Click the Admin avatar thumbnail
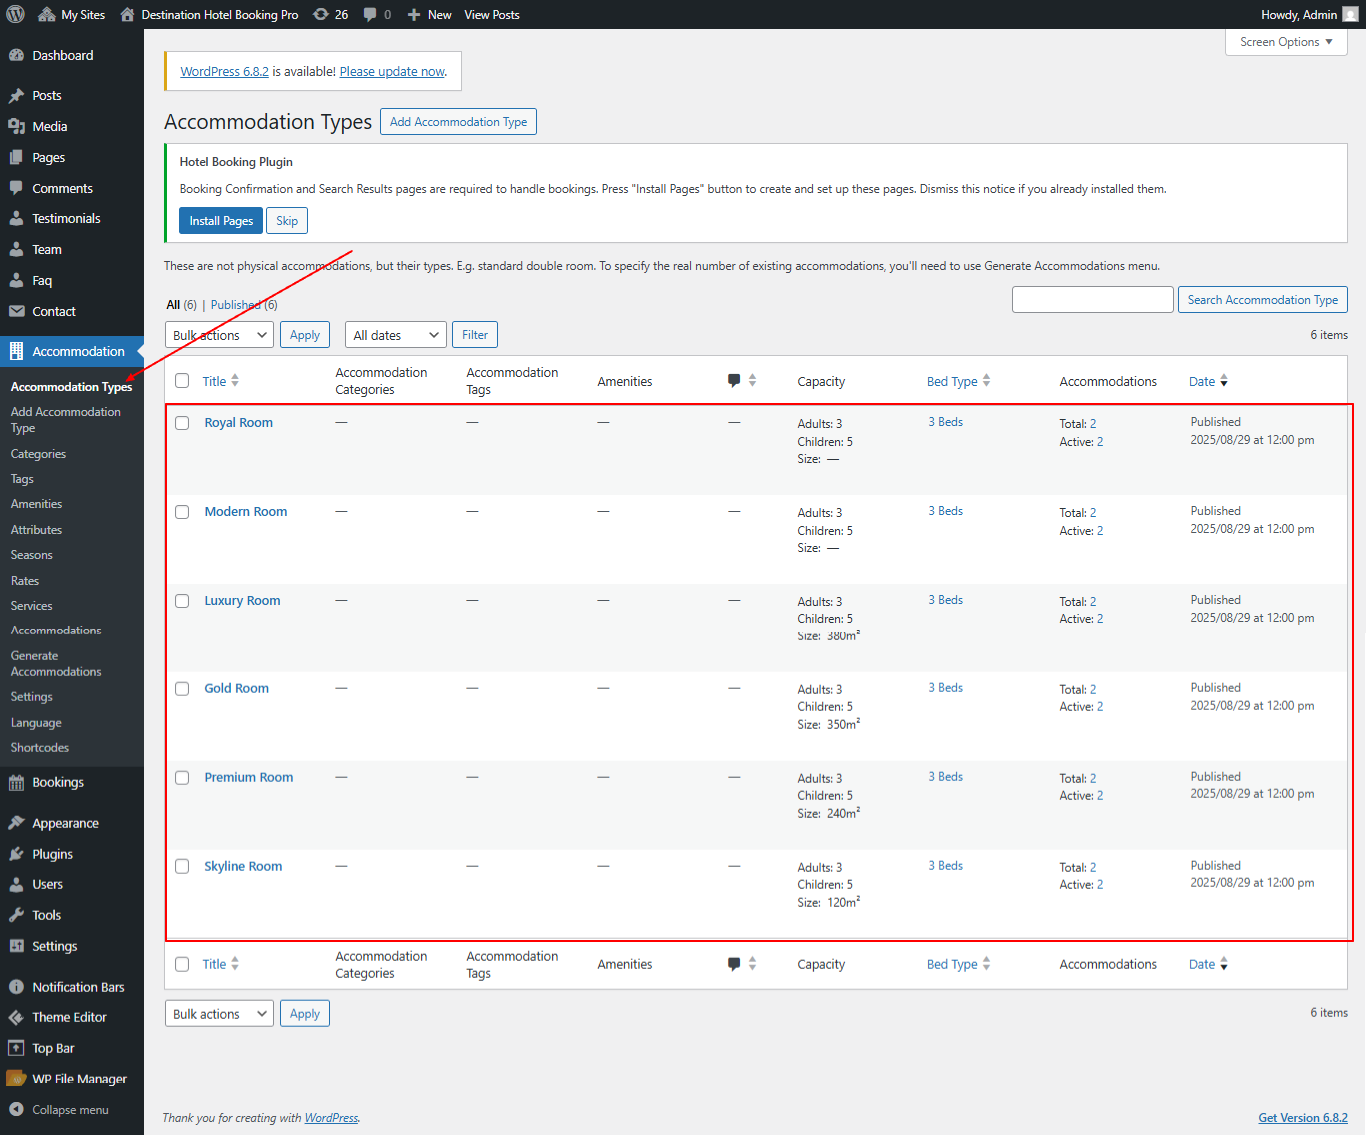 [1350, 14]
